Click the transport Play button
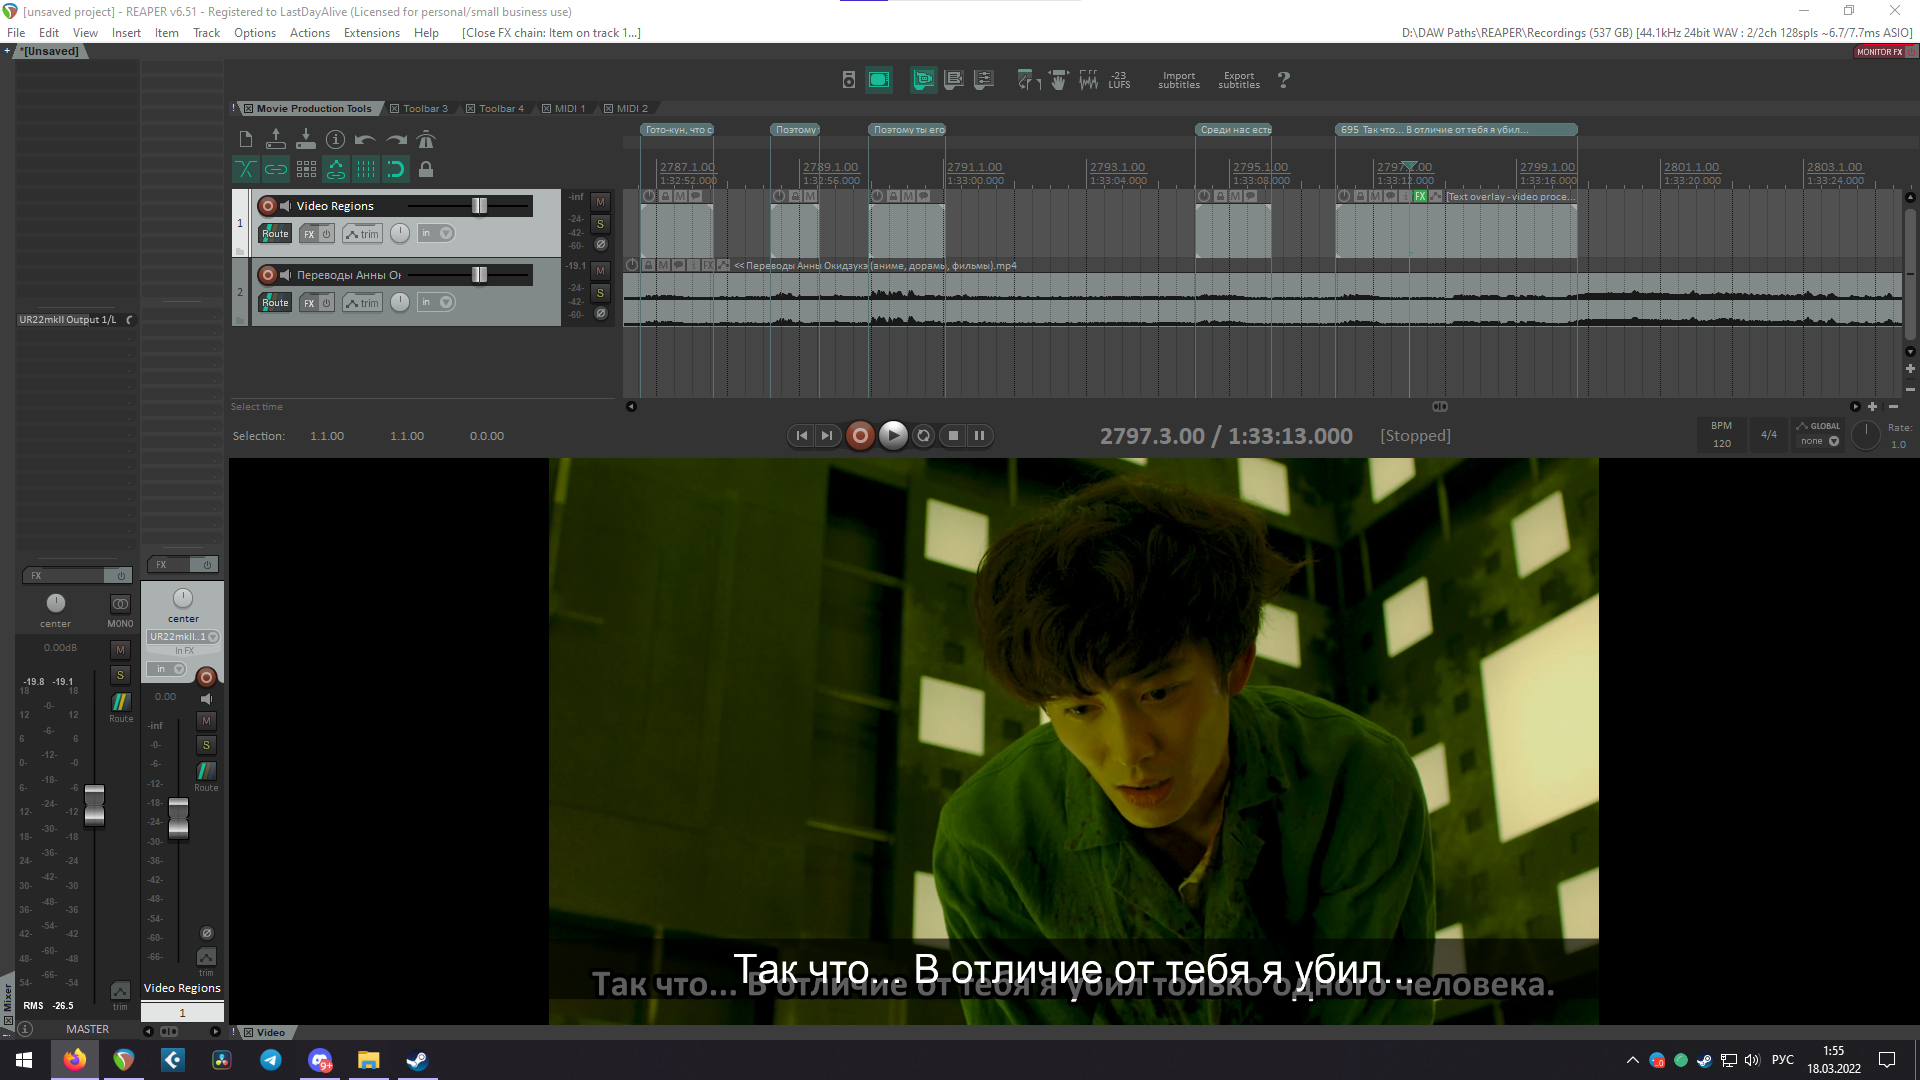Viewport: 1920px width, 1080px height. [x=893, y=436]
